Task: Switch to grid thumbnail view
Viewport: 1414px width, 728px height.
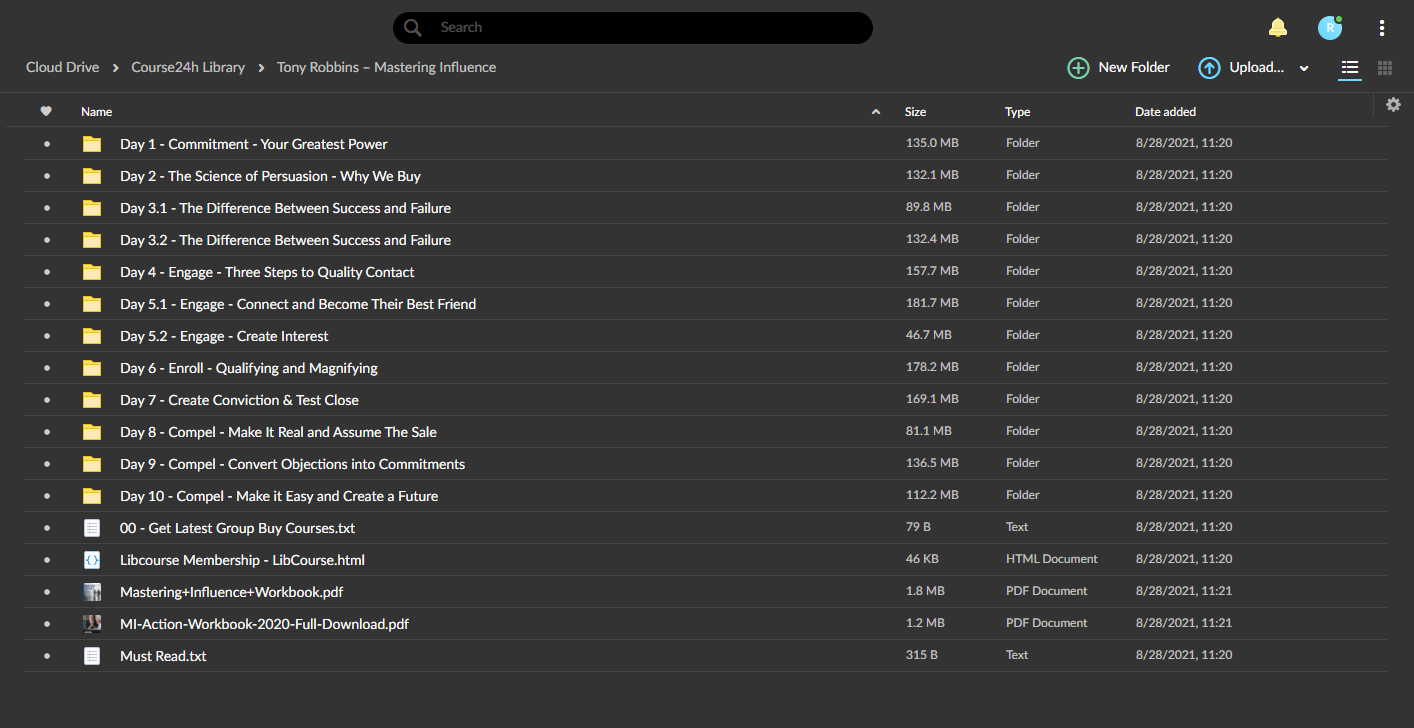Action: coord(1385,68)
